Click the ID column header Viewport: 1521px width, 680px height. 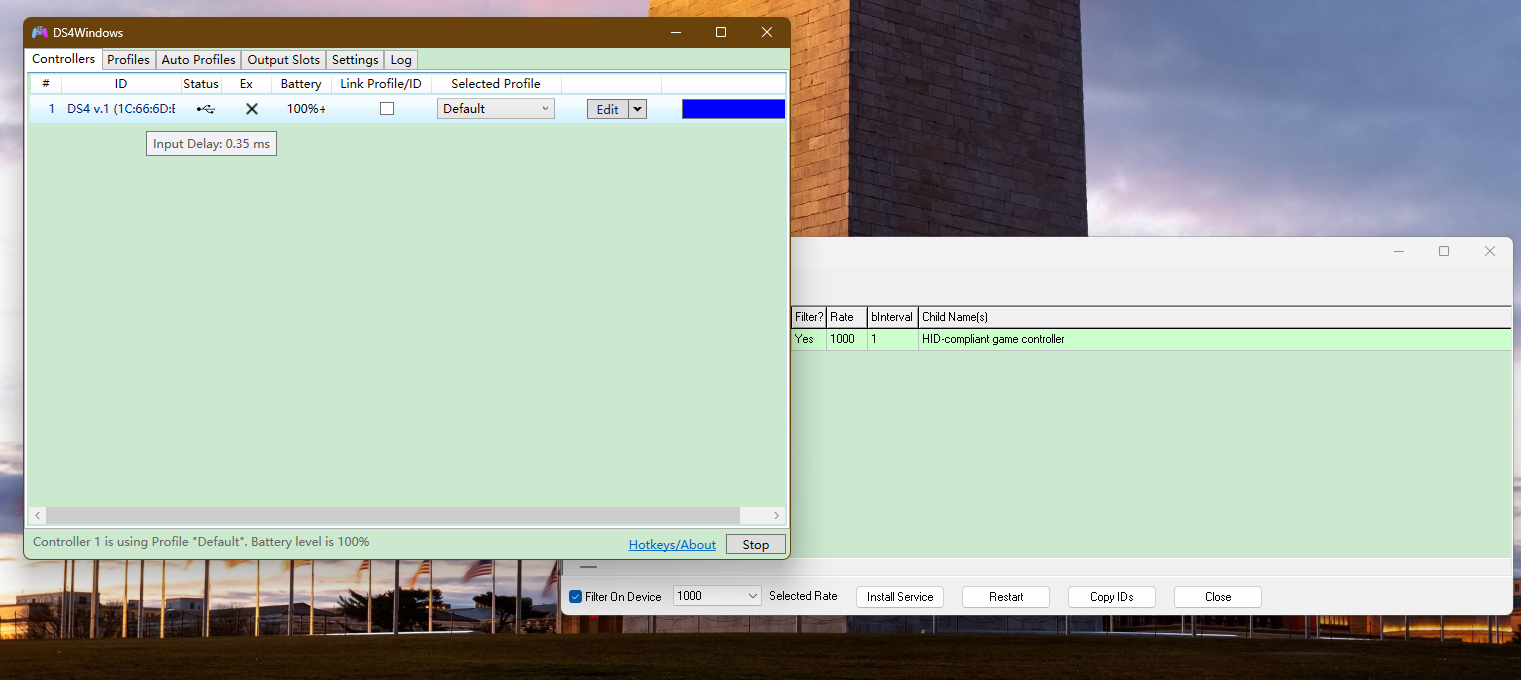click(x=121, y=84)
